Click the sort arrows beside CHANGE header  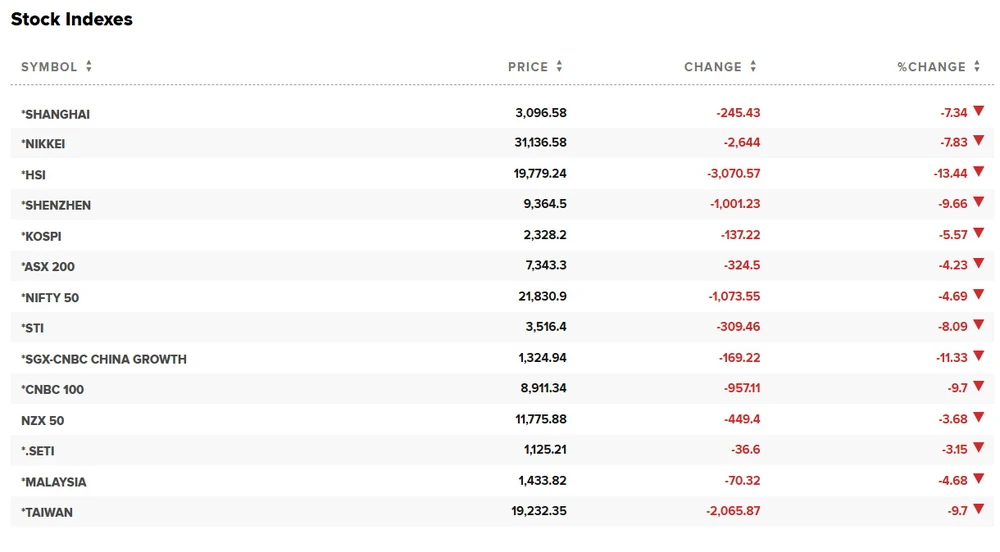pyautogui.click(x=753, y=67)
